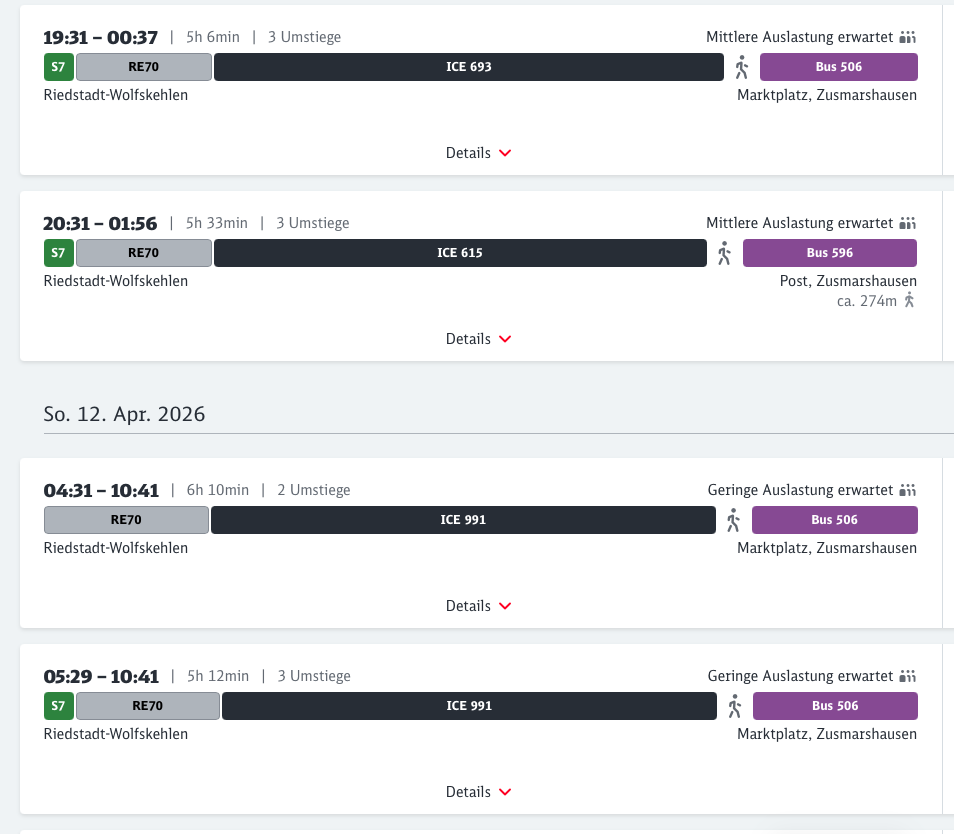
Task: Expand Details for the 20:31 – 01:56 trip
Action: click(x=478, y=339)
